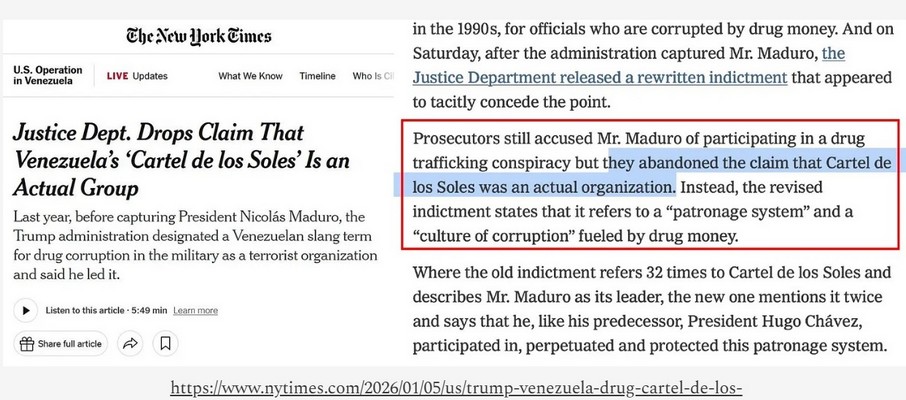Click the Listen to this article label

98,311
